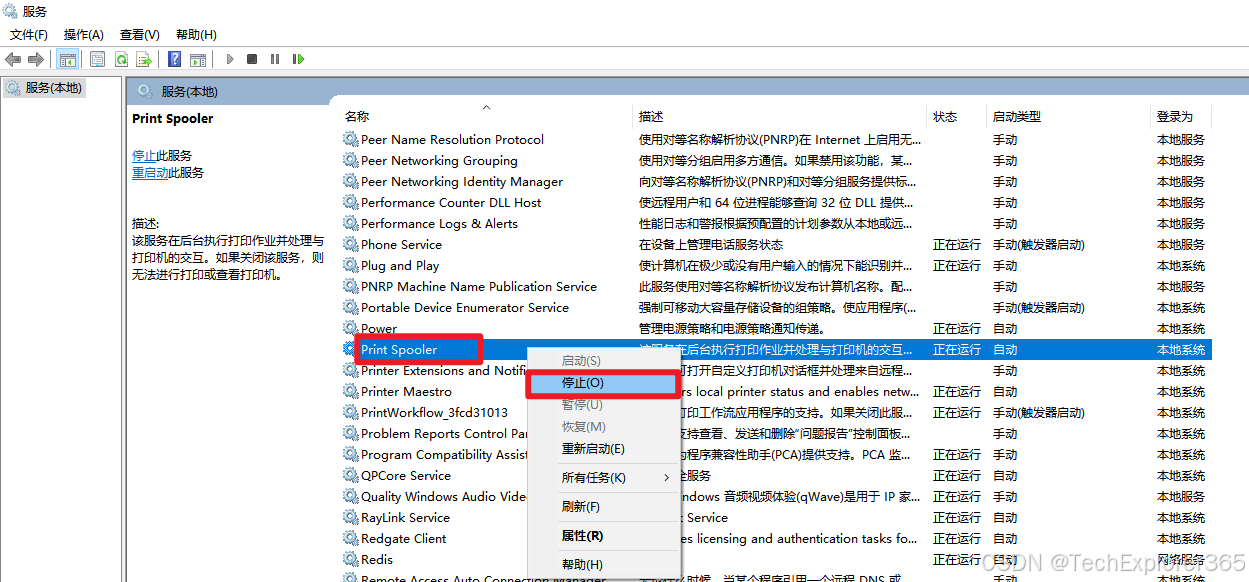The height and width of the screenshot is (582, 1249).
Task: Click the Pause Service icon in toolbar
Action: (x=275, y=59)
